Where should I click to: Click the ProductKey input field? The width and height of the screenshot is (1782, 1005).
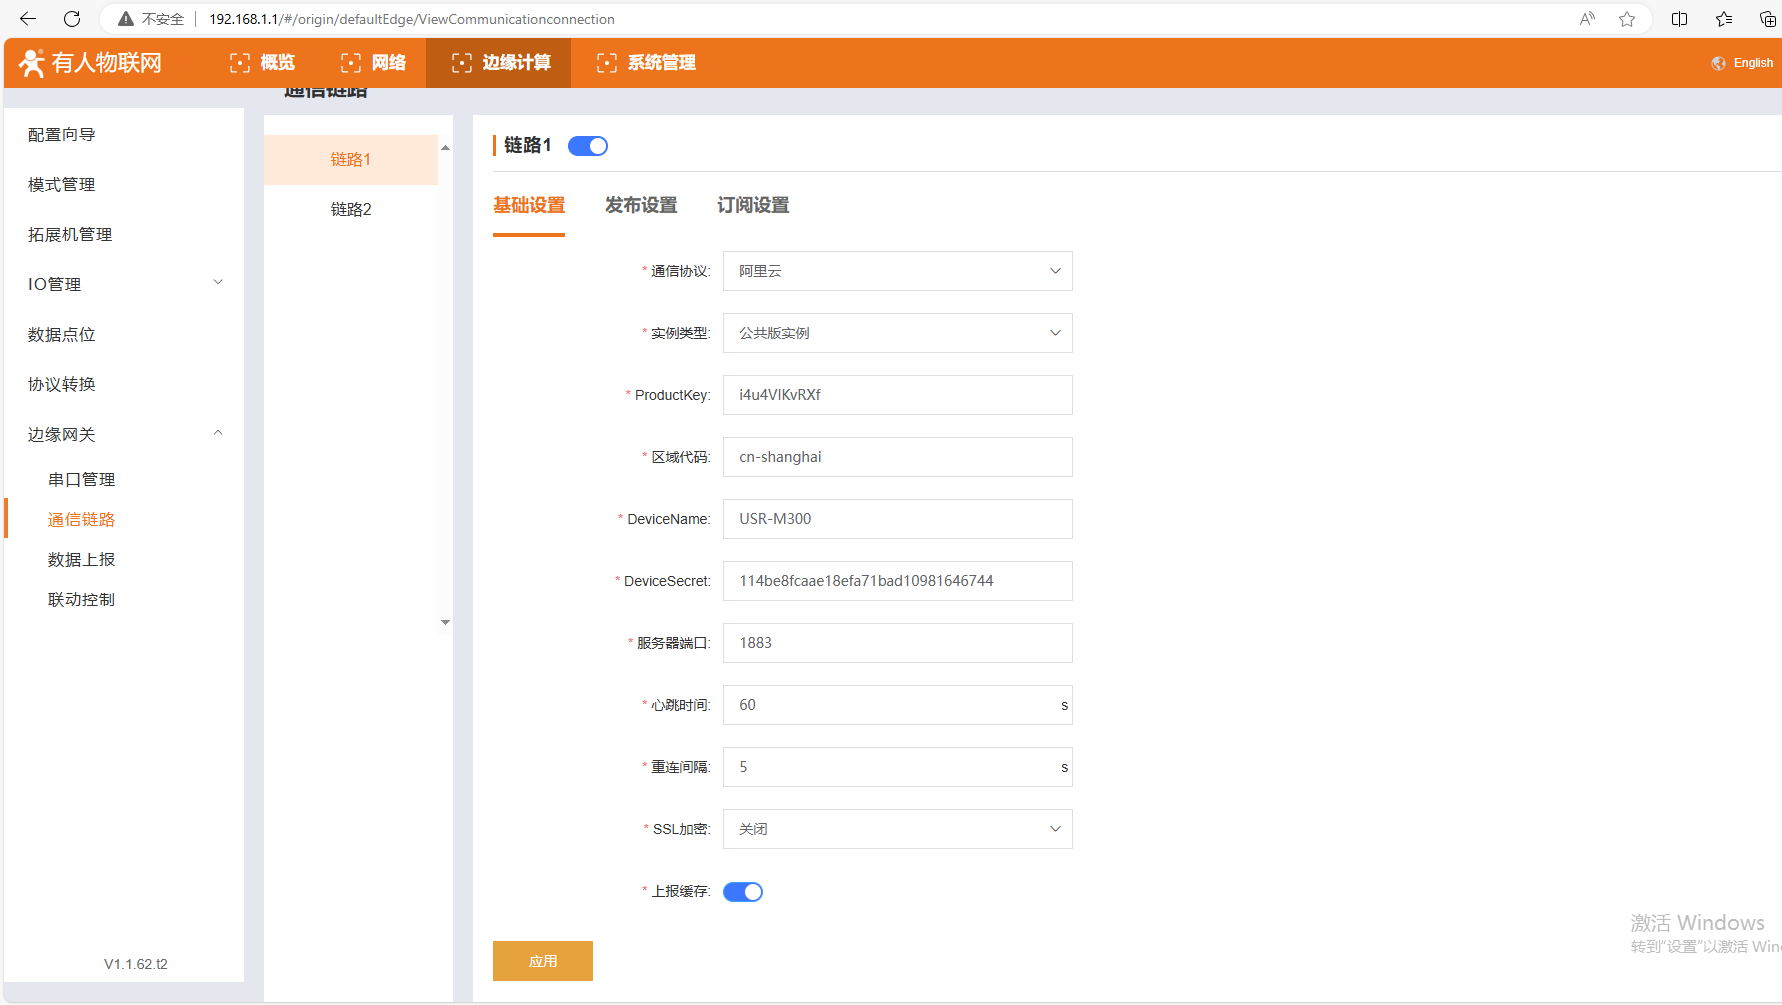point(897,395)
